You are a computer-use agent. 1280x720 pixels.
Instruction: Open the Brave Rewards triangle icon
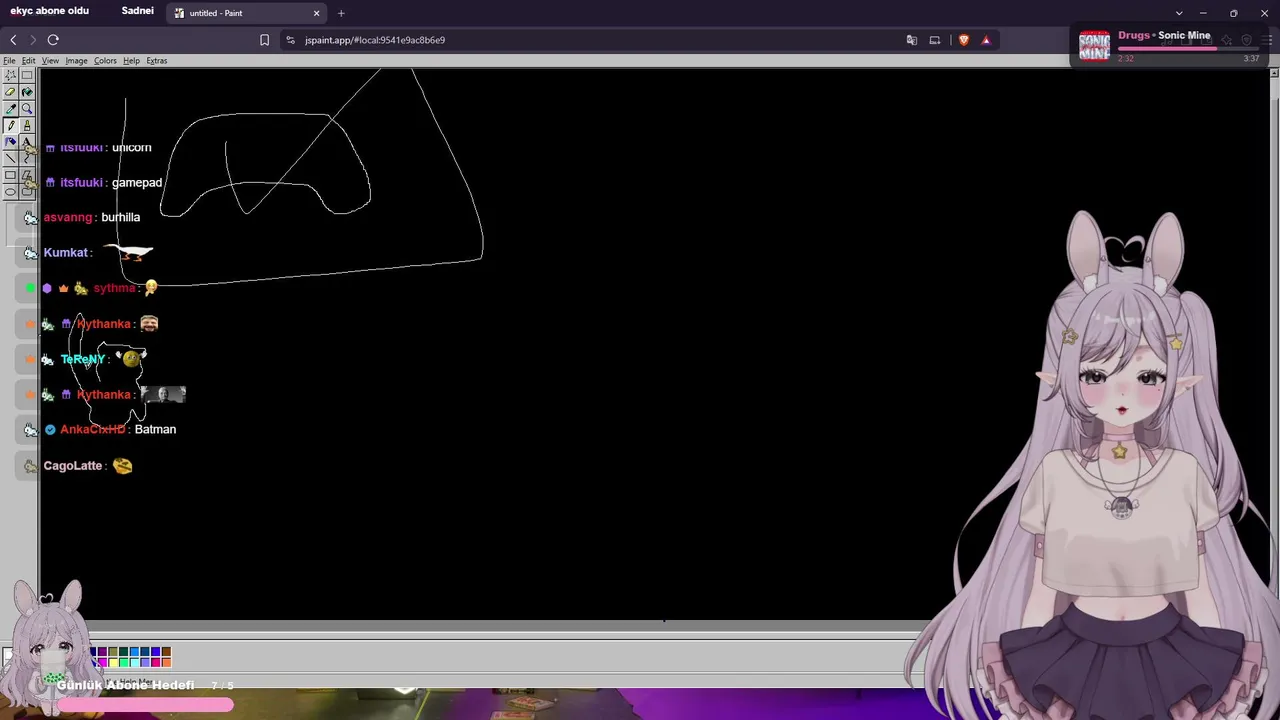coord(986,40)
